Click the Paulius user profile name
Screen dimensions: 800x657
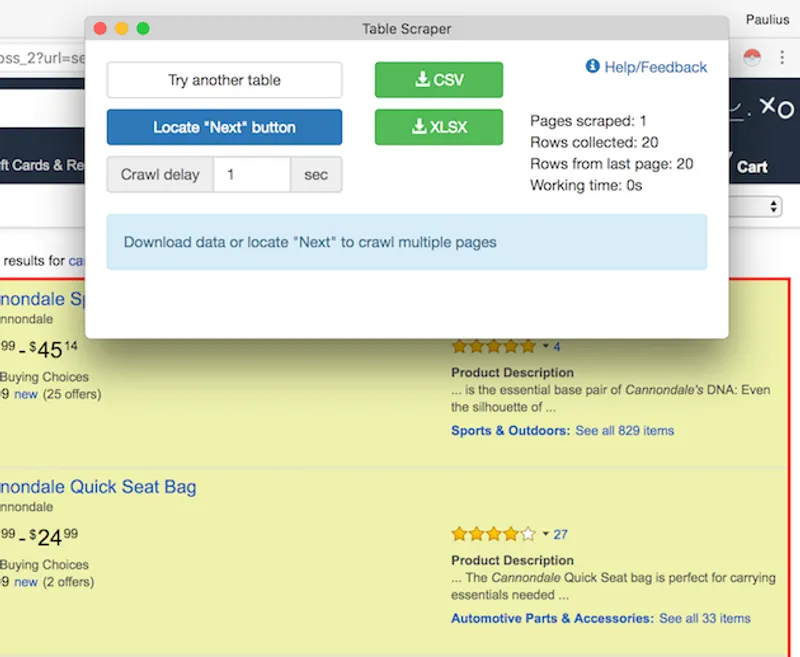767,19
